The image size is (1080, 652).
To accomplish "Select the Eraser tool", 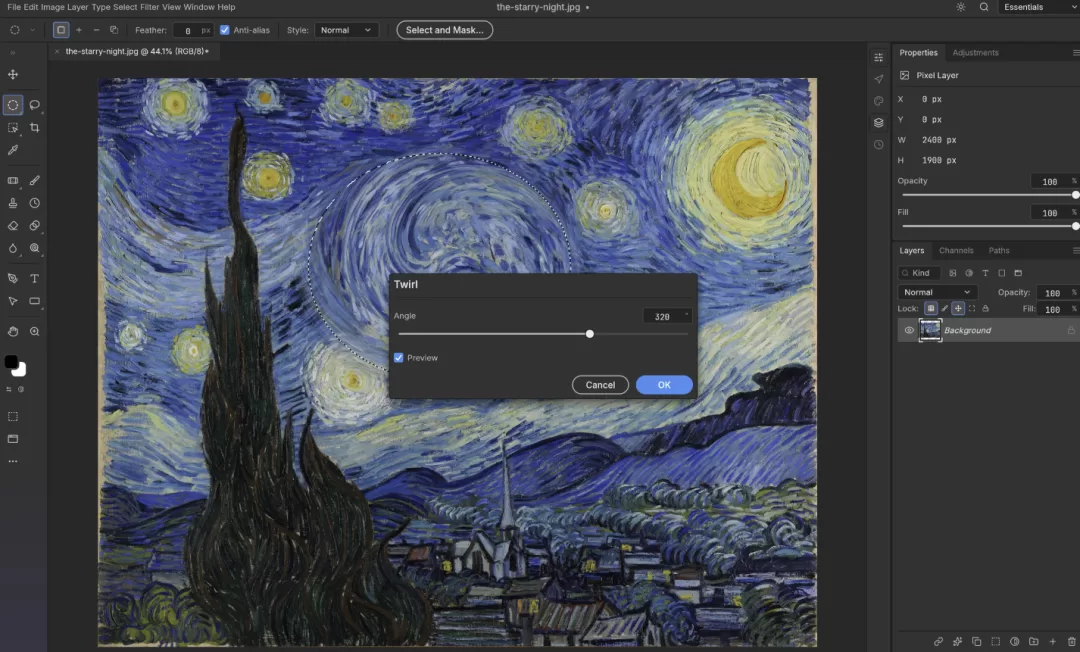I will pyautogui.click(x=12, y=226).
